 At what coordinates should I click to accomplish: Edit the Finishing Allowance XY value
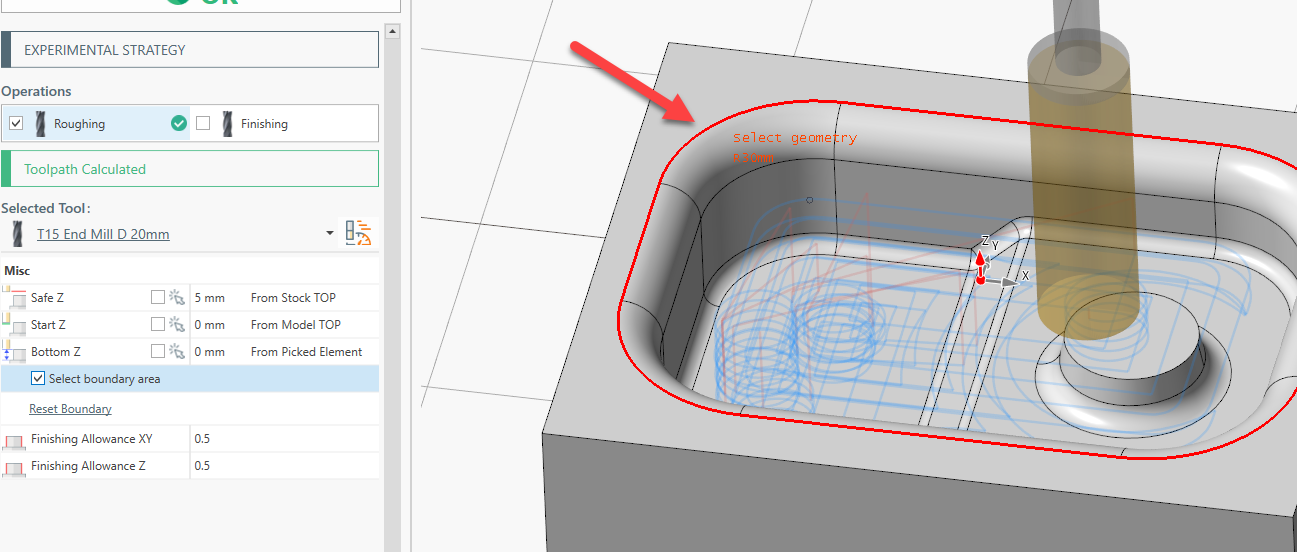280,439
